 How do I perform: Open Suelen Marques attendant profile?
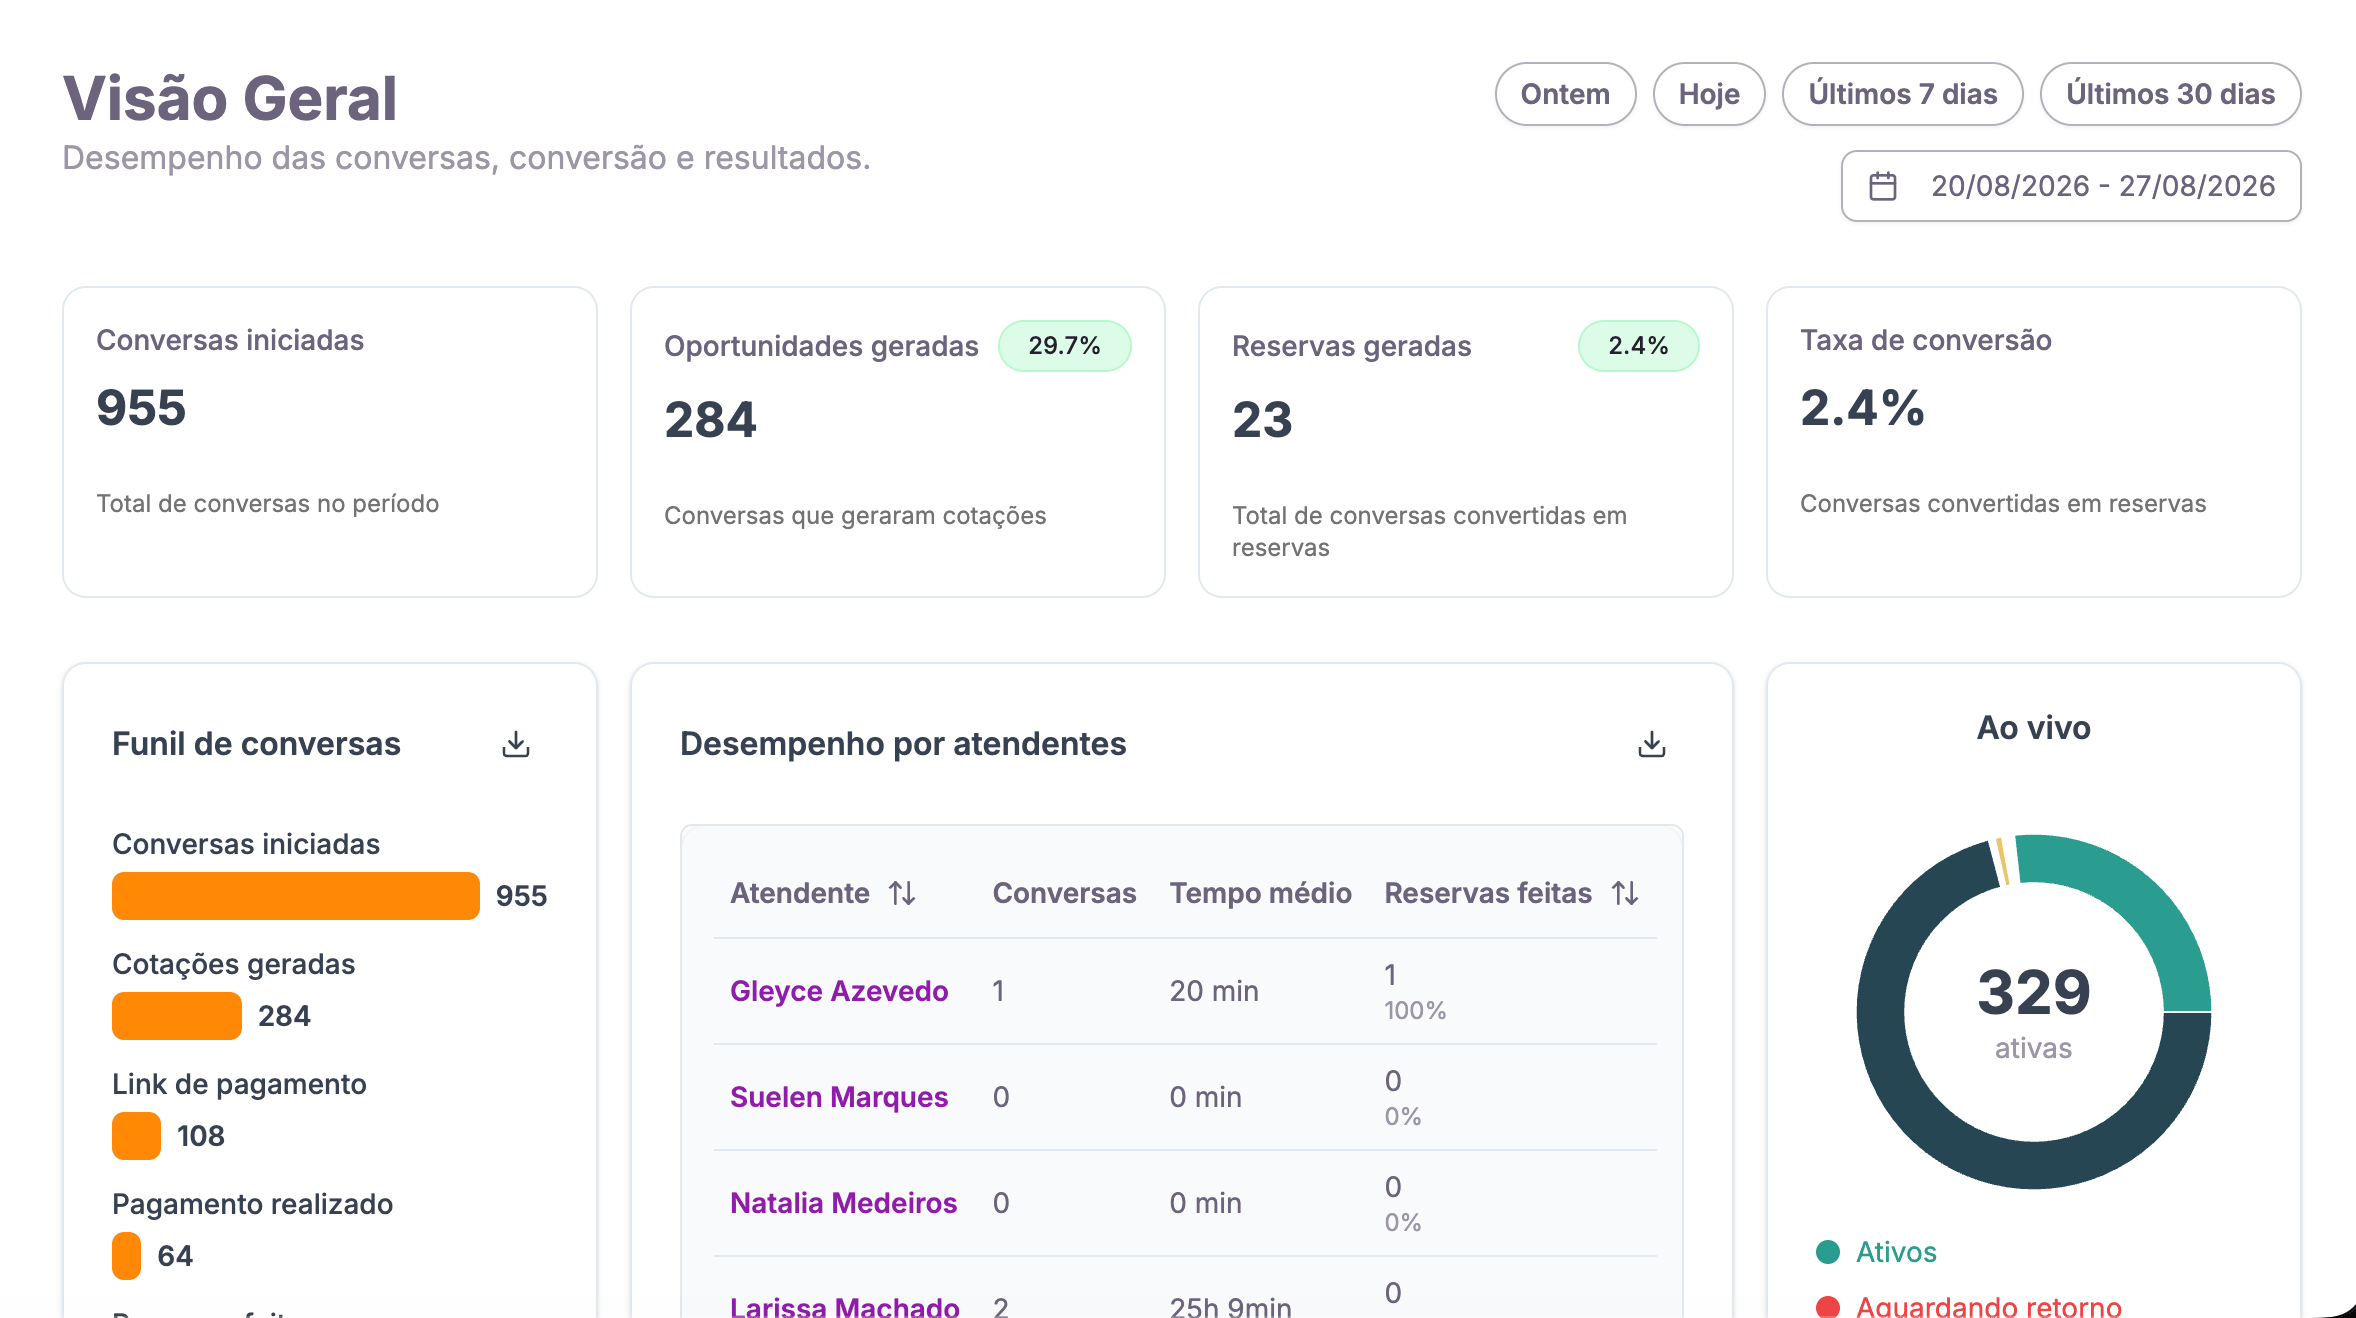[x=839, y=1097]
